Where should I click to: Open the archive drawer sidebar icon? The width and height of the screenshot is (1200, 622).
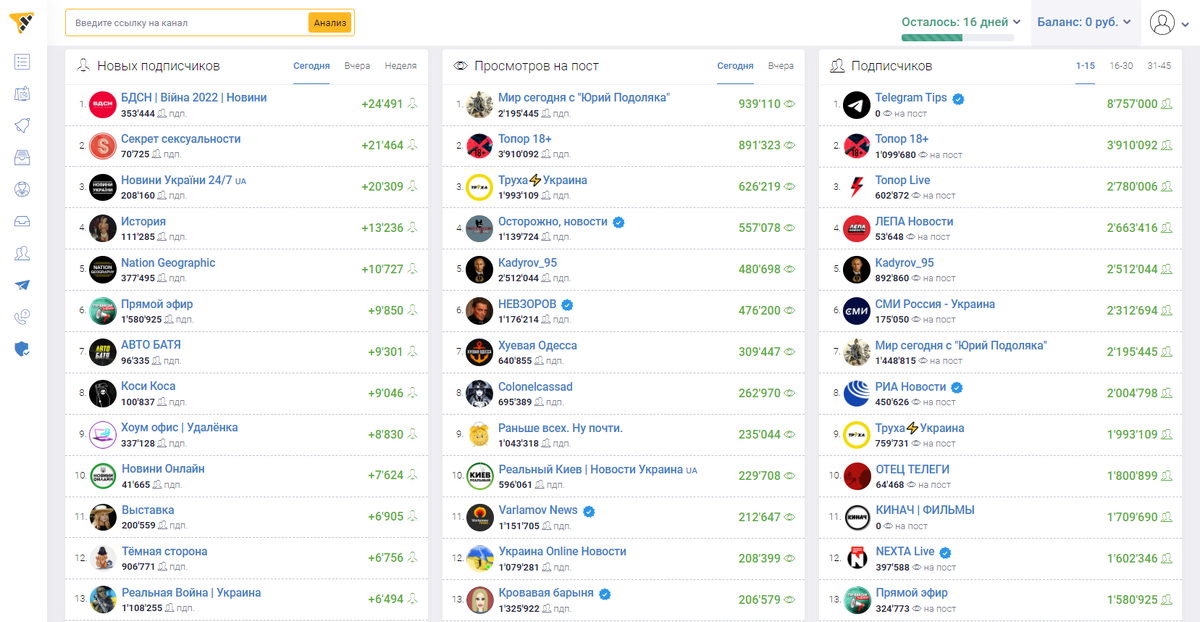(22, 157)
